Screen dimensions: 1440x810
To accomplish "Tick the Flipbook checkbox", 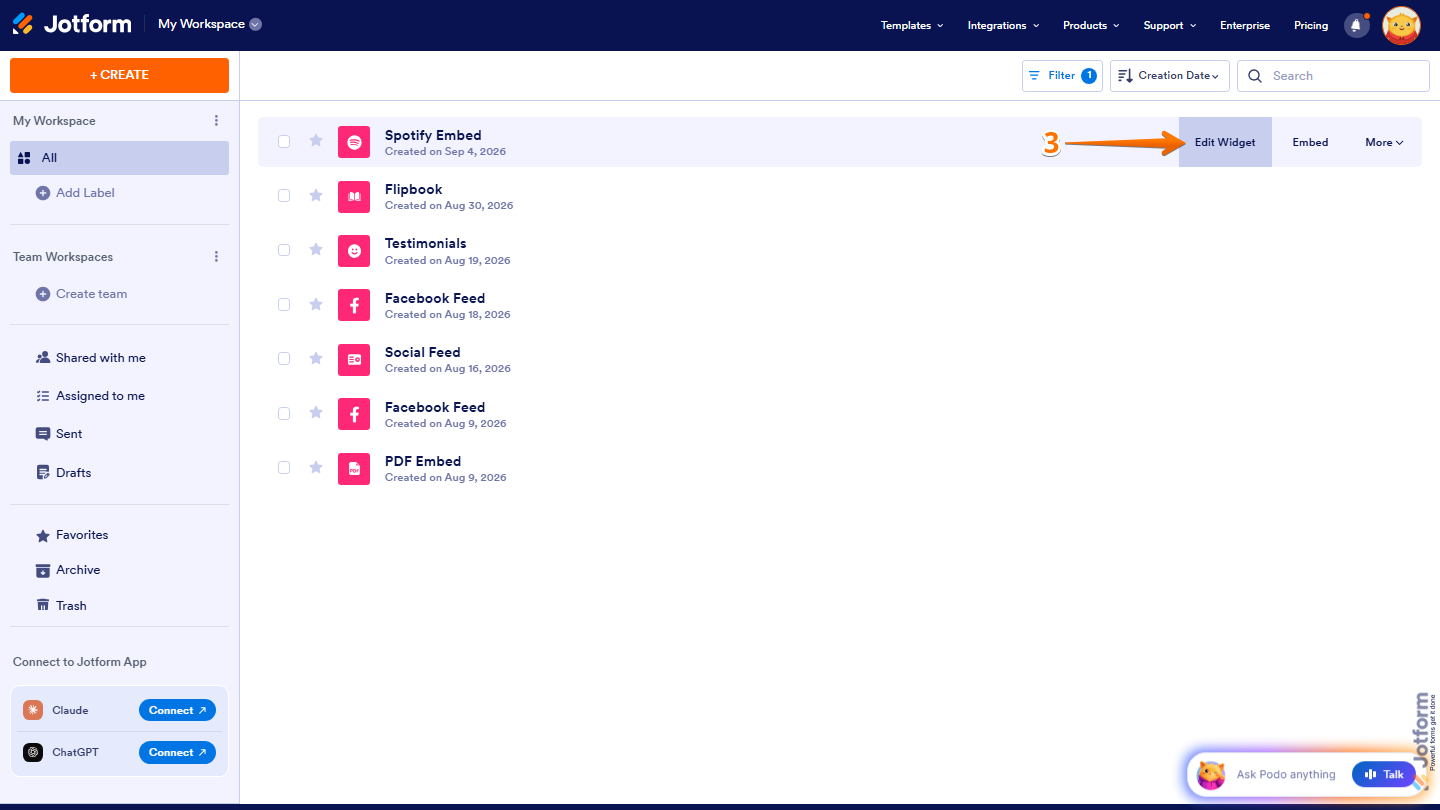I will pyautogui.click(x=284, y=196).
